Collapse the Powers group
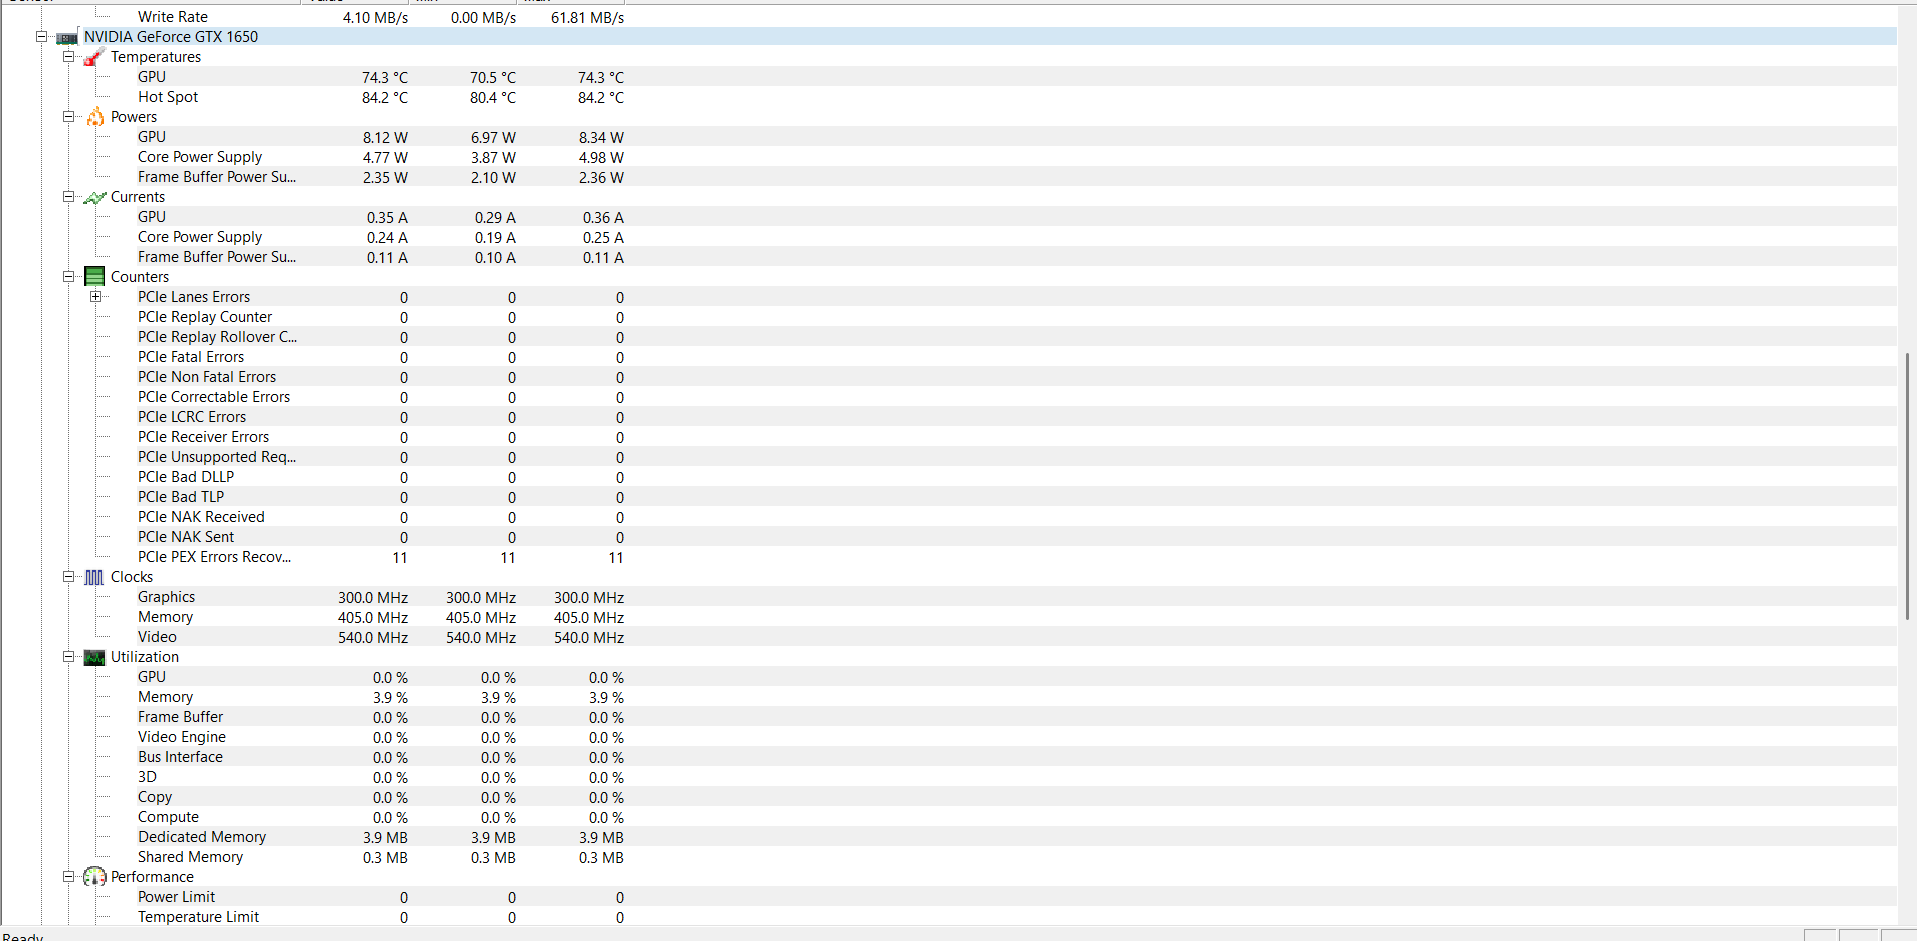This screenshot has height=941, width=1917. point(69,117)
